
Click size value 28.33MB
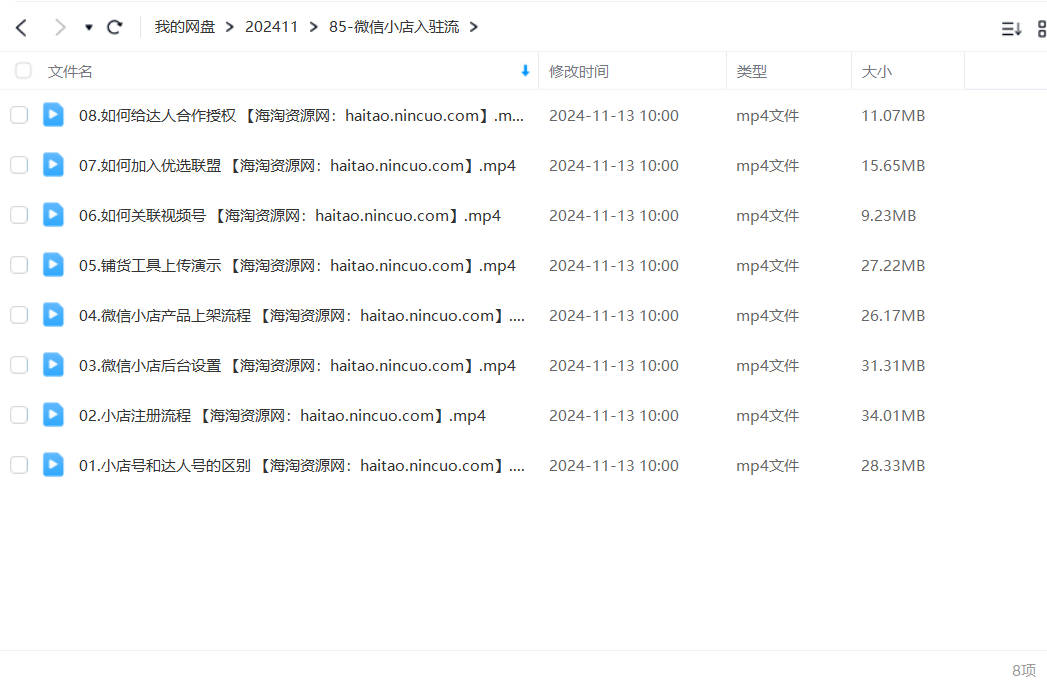893,466
